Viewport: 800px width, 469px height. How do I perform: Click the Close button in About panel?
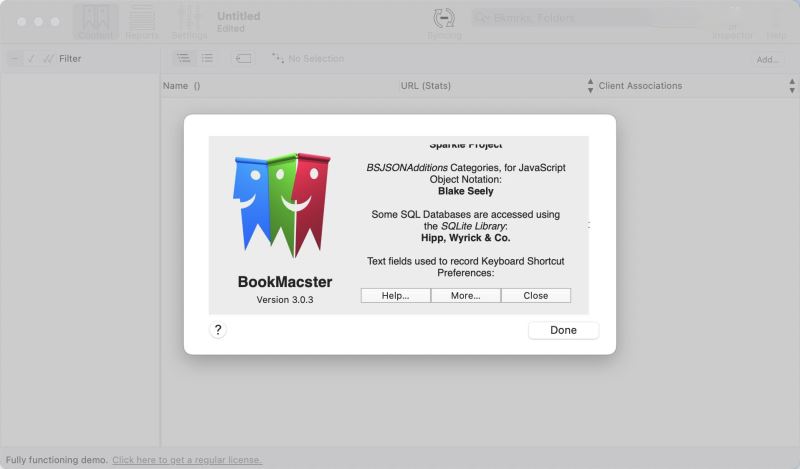pos(536,295)
